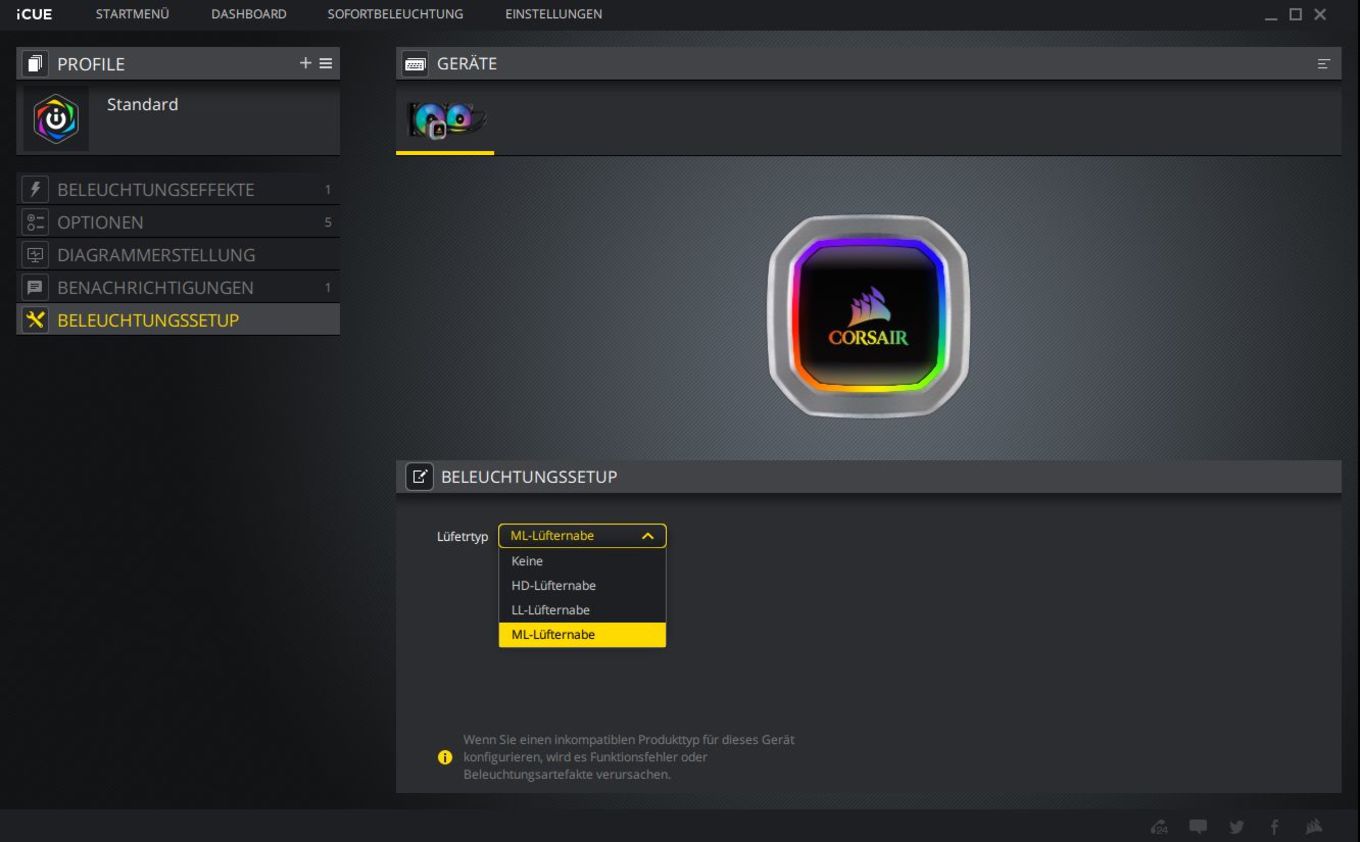Click the notification count 1 badge for BENACHRICHTIGUNGEN

click(x=328, y=288)
